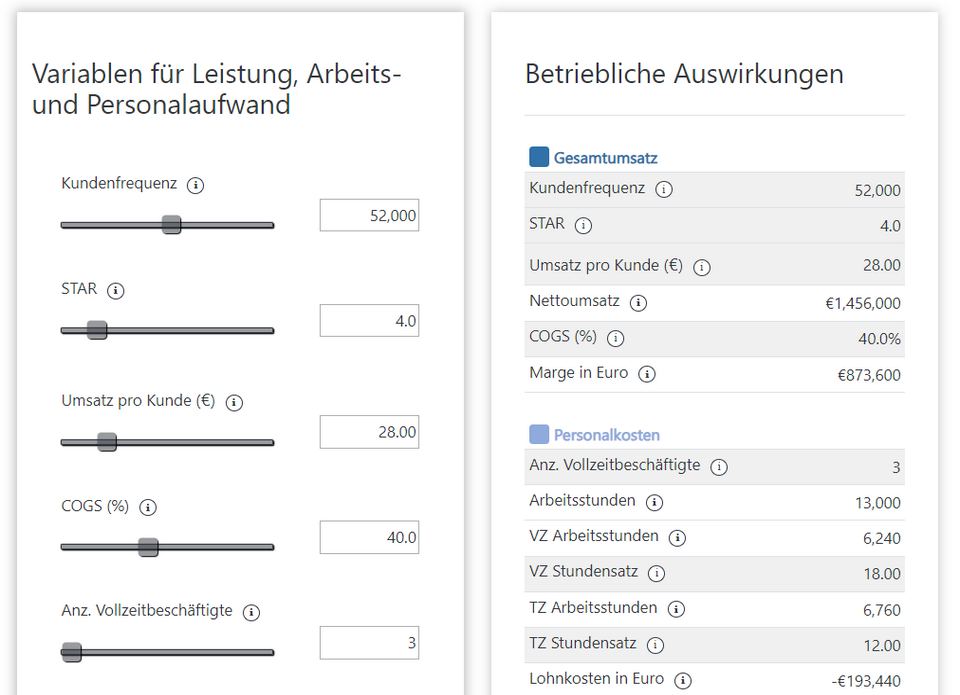Click info icon next to Arbeitsstunden row
This screenshot has height=695, width=960.
654,502
